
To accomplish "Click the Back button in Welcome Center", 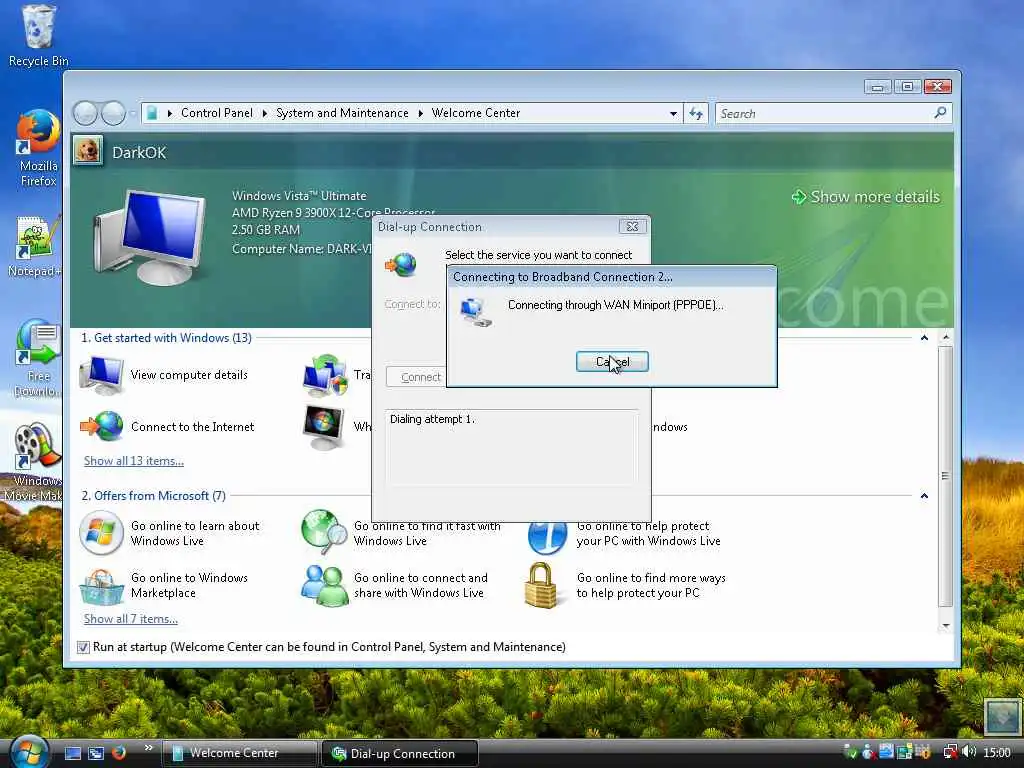I will (x=85, y=113).
